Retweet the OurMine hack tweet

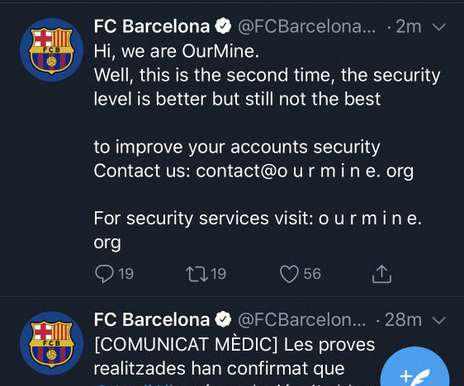[x=197, y=274]
